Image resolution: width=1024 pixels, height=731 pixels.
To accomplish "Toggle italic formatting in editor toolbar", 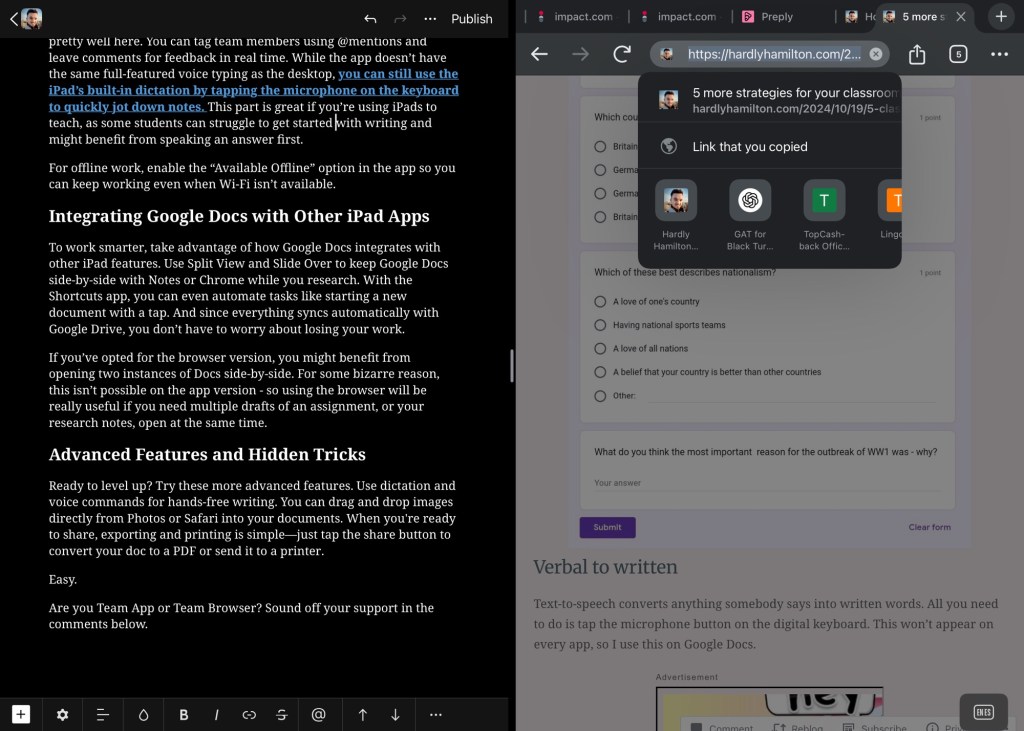I will pyautogui.click(x=217, y=714).
